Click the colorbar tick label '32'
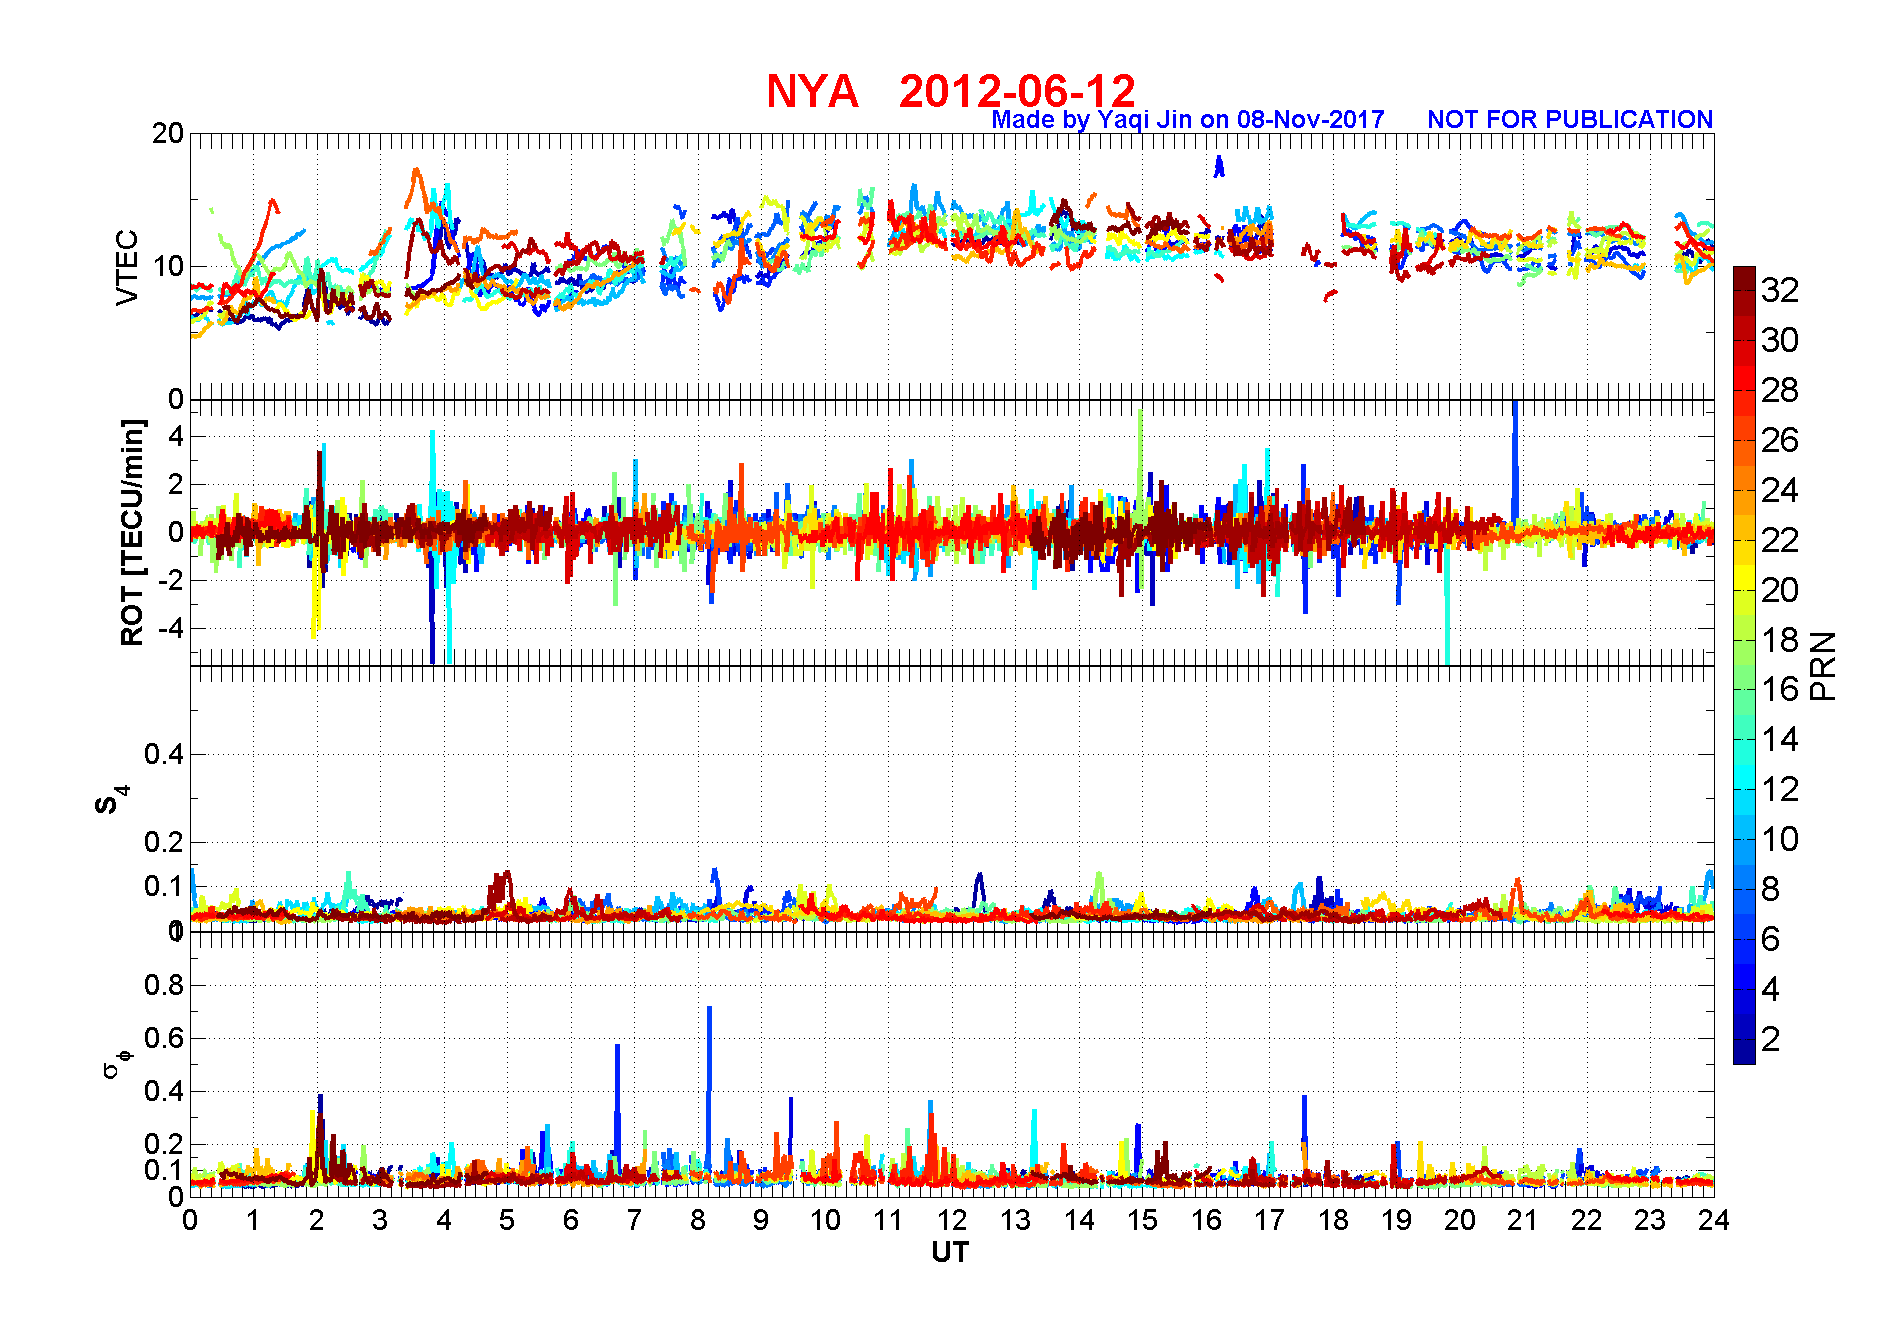 click(x=1780, y=290)
